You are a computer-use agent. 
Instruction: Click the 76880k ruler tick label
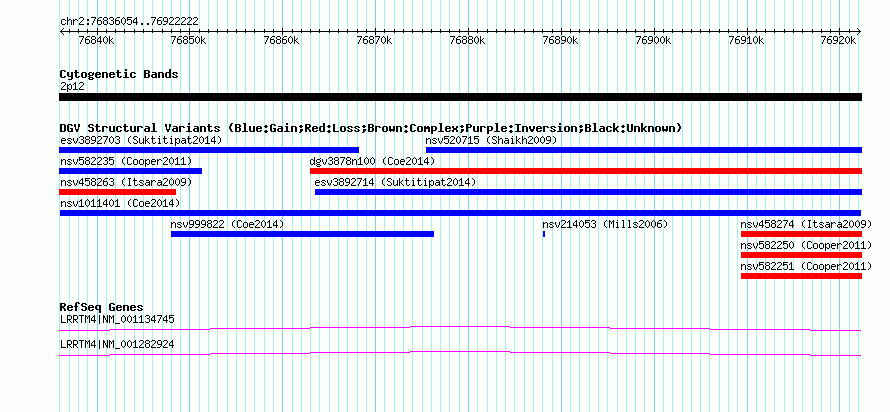point(468,40)
